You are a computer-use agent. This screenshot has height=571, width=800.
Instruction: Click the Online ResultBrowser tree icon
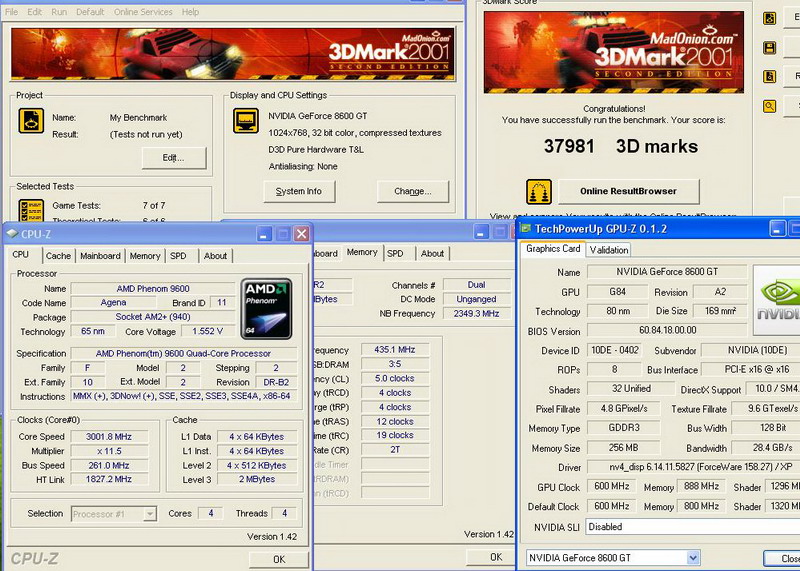tap(539, 191)
